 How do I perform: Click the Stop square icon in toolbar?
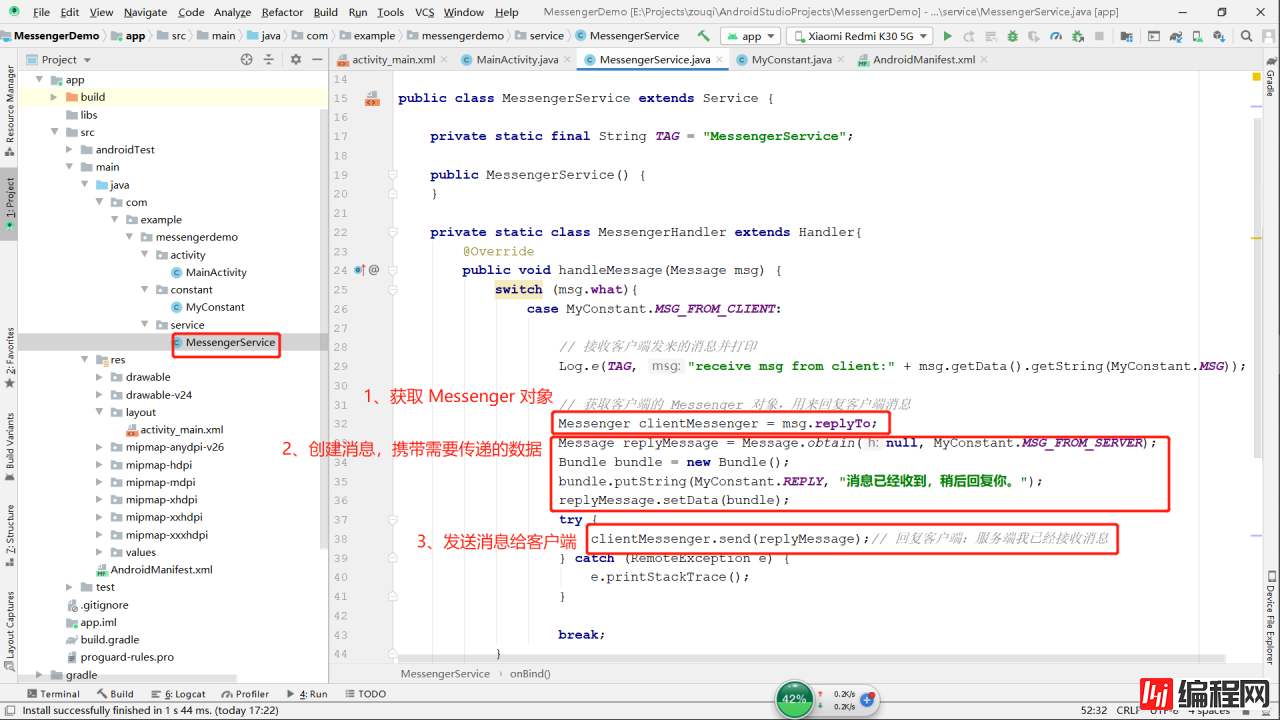click(1099, 36)
